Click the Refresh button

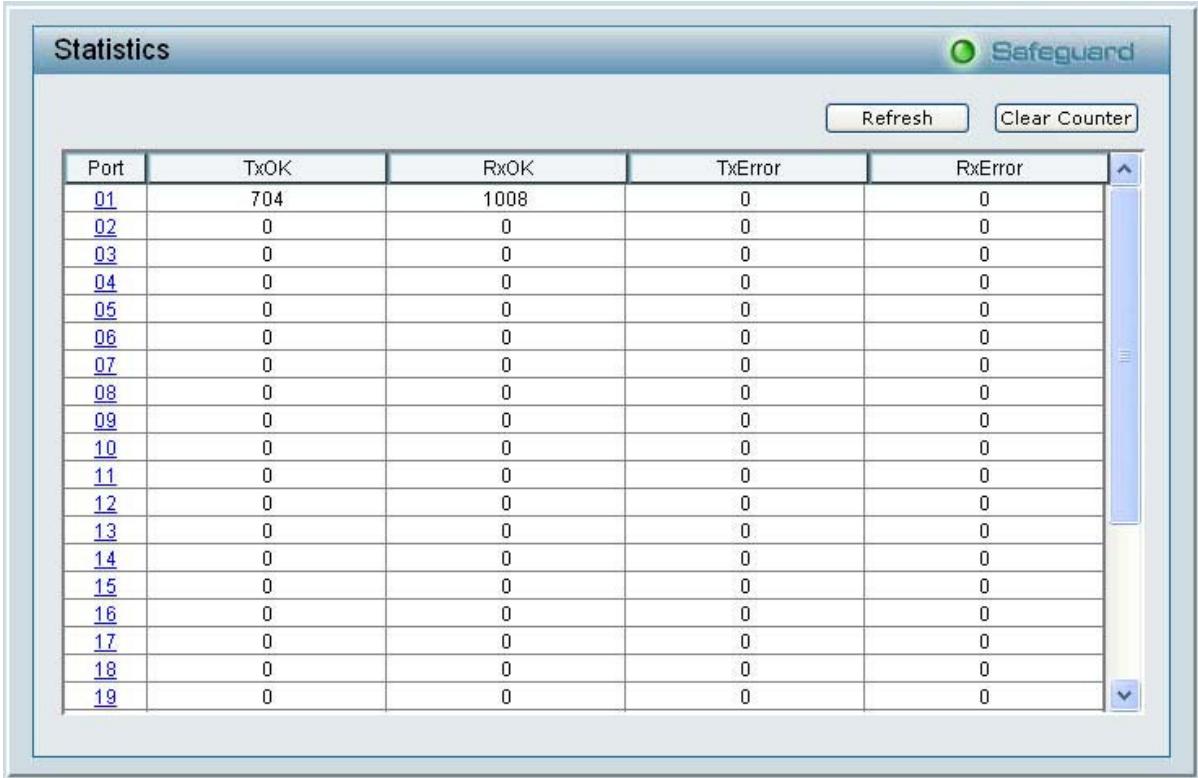click(x=897, y=118)
